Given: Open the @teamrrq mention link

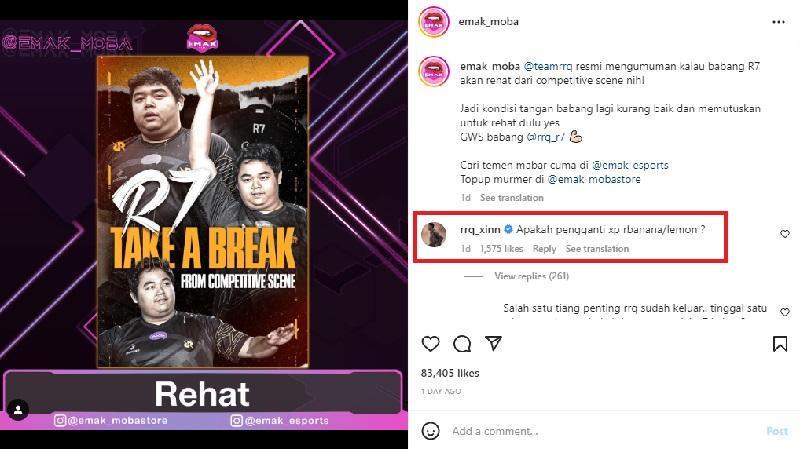Looking at the screenshot, I should point(548,66).
